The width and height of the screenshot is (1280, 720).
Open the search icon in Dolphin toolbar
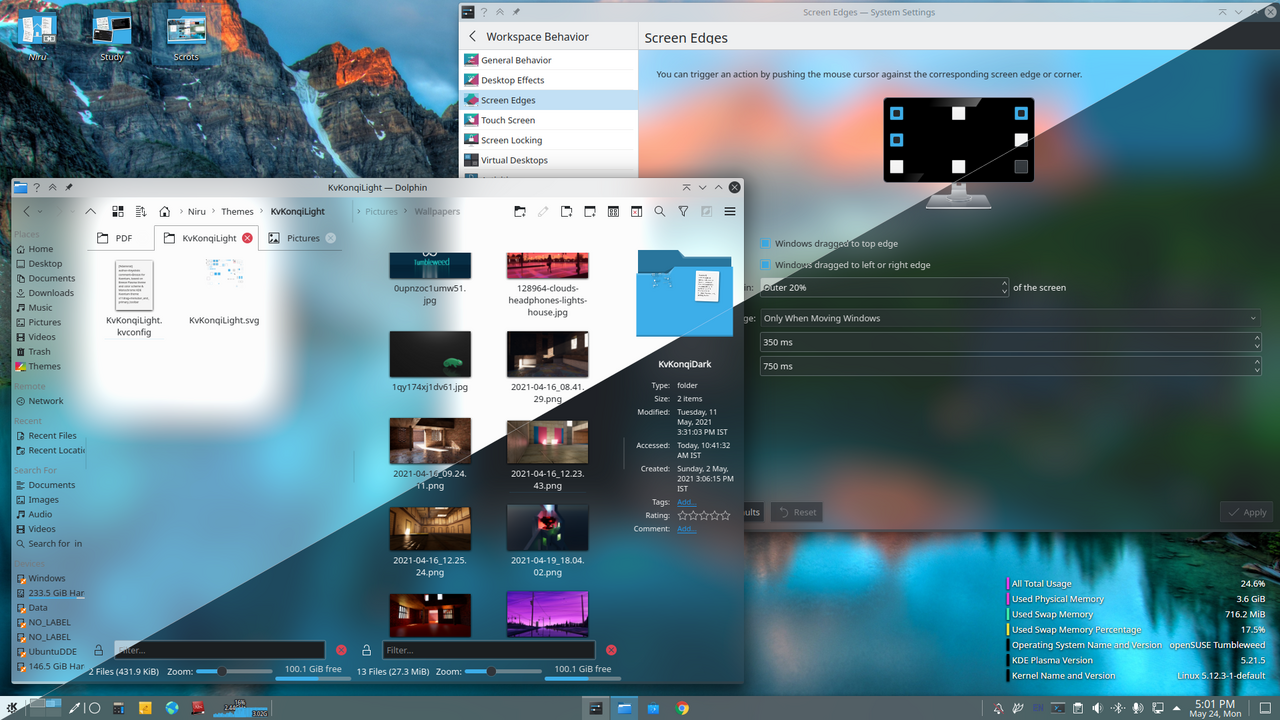pos(660,212)
